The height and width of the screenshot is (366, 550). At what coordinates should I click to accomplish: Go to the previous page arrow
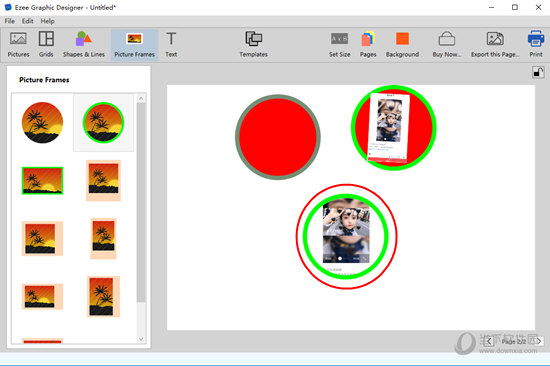point(490,341)
